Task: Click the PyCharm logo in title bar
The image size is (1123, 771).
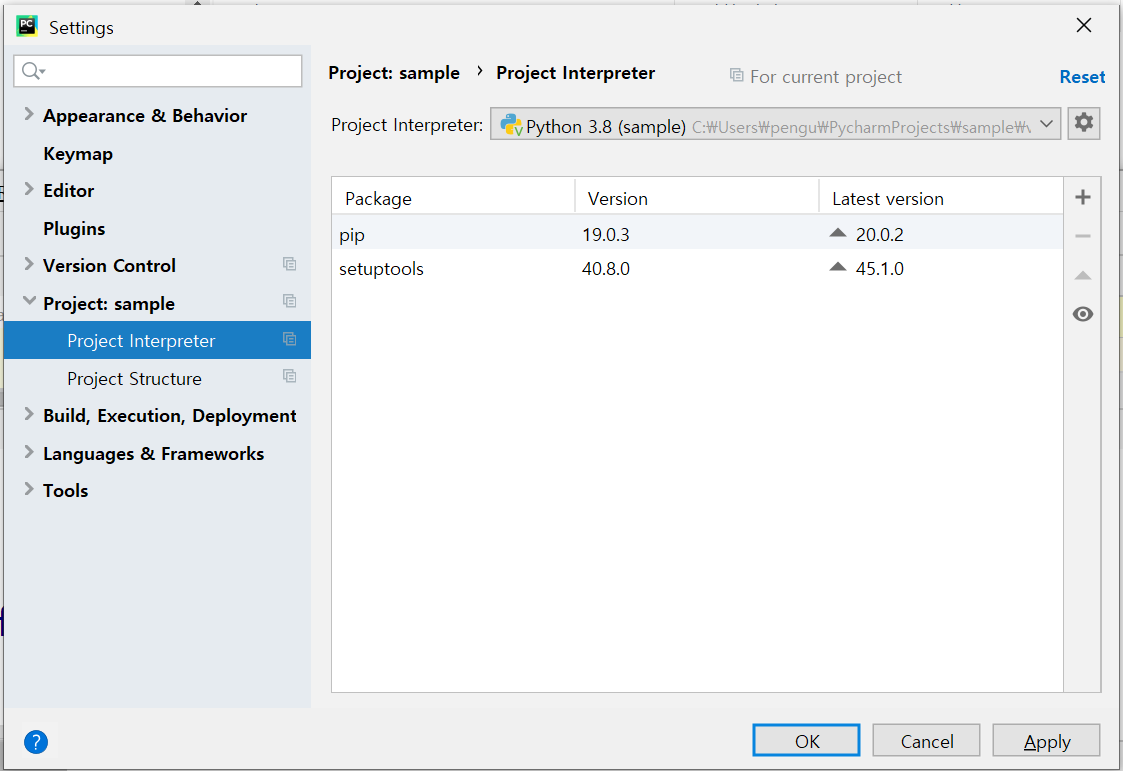Action: pos(27,26)
